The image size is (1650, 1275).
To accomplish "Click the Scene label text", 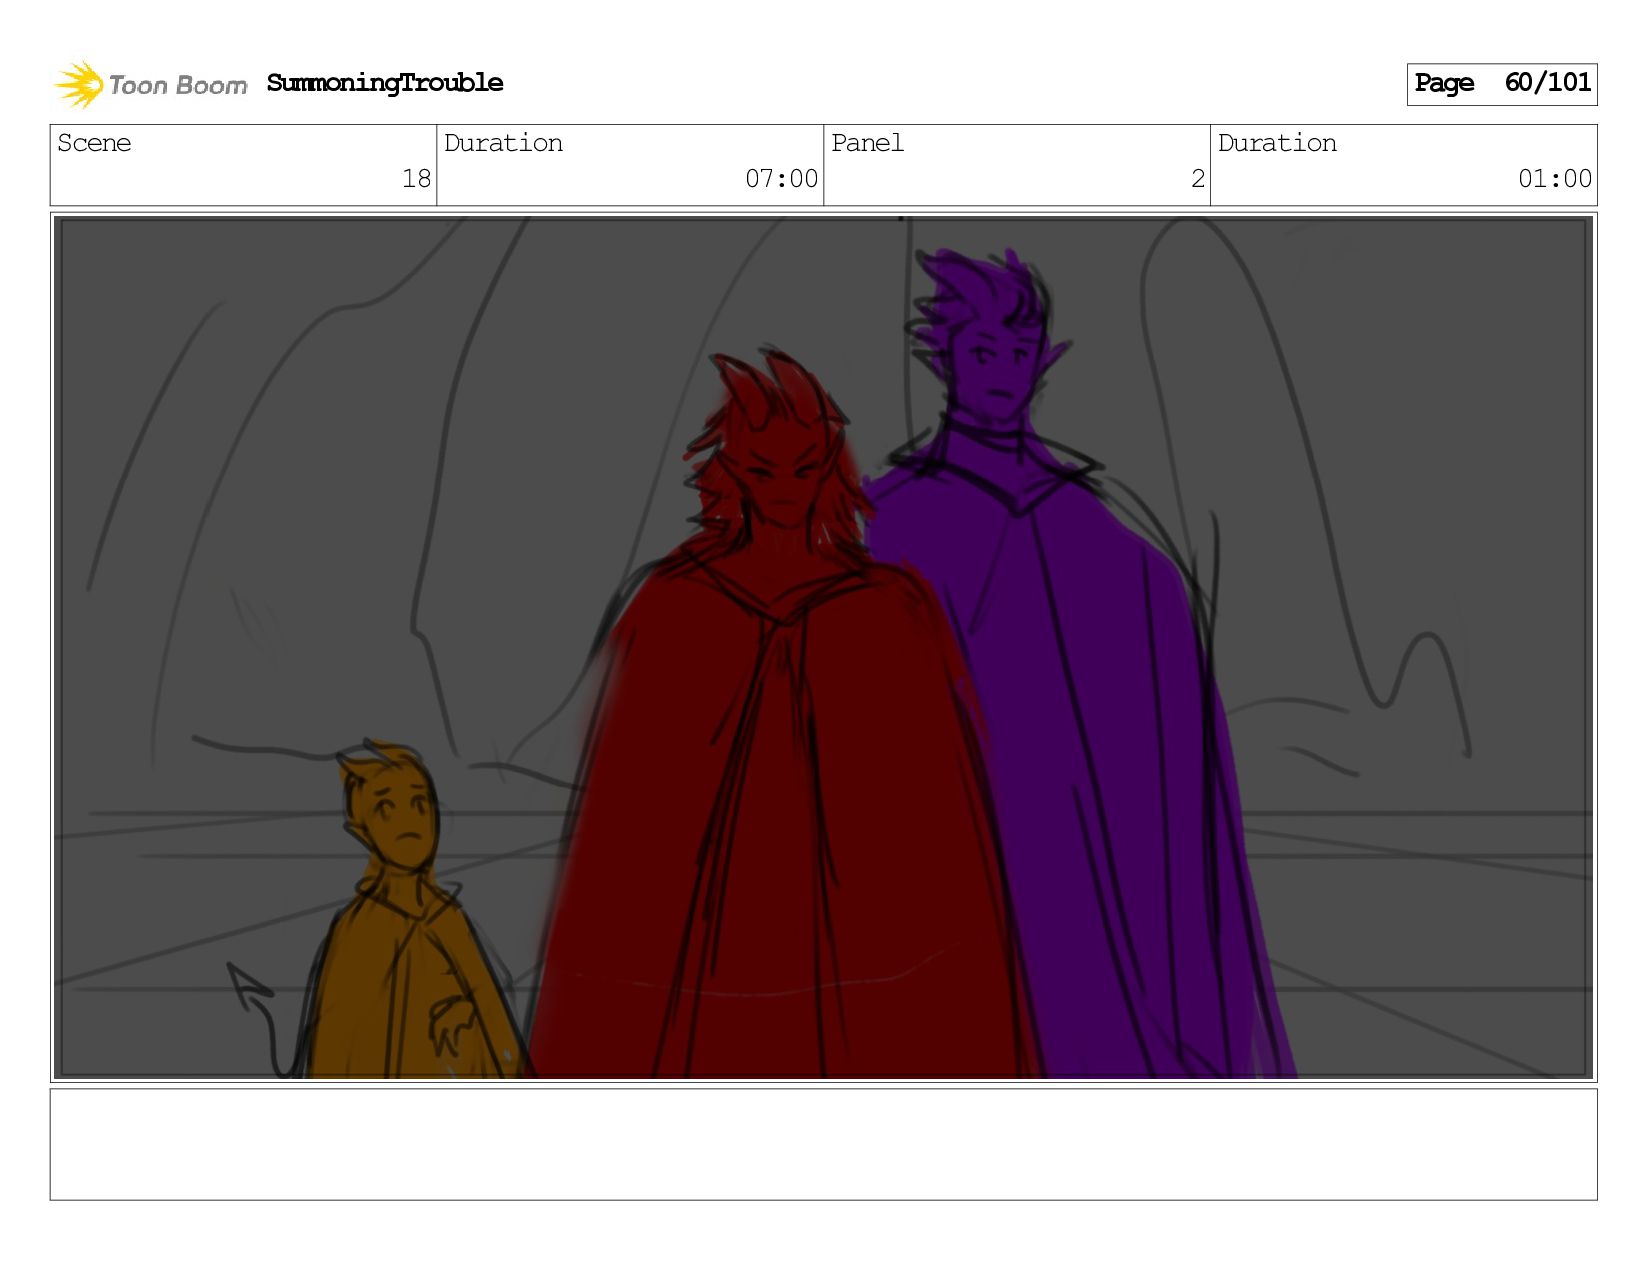I will [94, 143].
